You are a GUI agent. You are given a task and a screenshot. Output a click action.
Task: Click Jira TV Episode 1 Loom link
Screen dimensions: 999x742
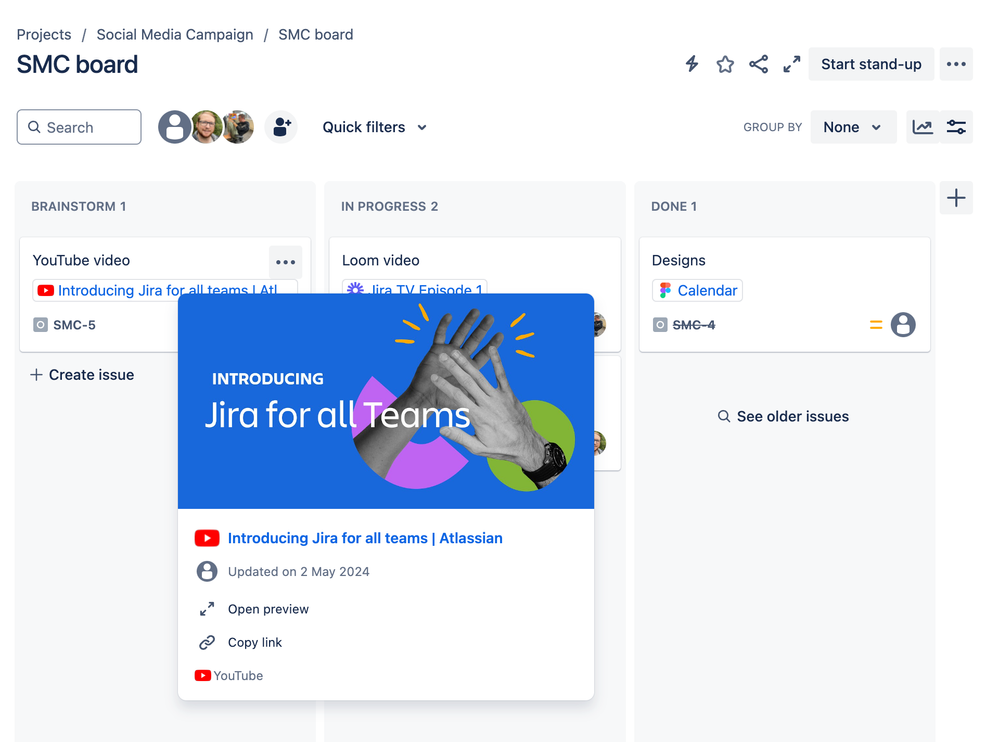[415, 287]
